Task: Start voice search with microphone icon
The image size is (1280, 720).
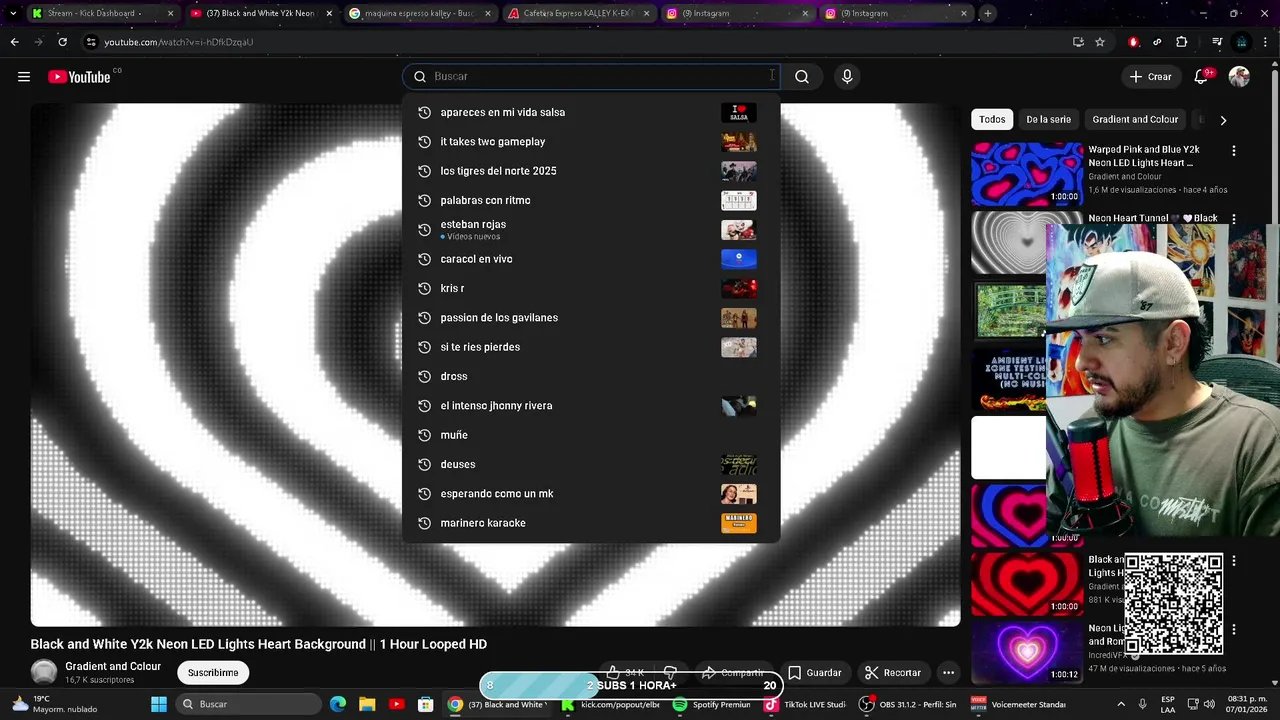Action: click(847, 77)
